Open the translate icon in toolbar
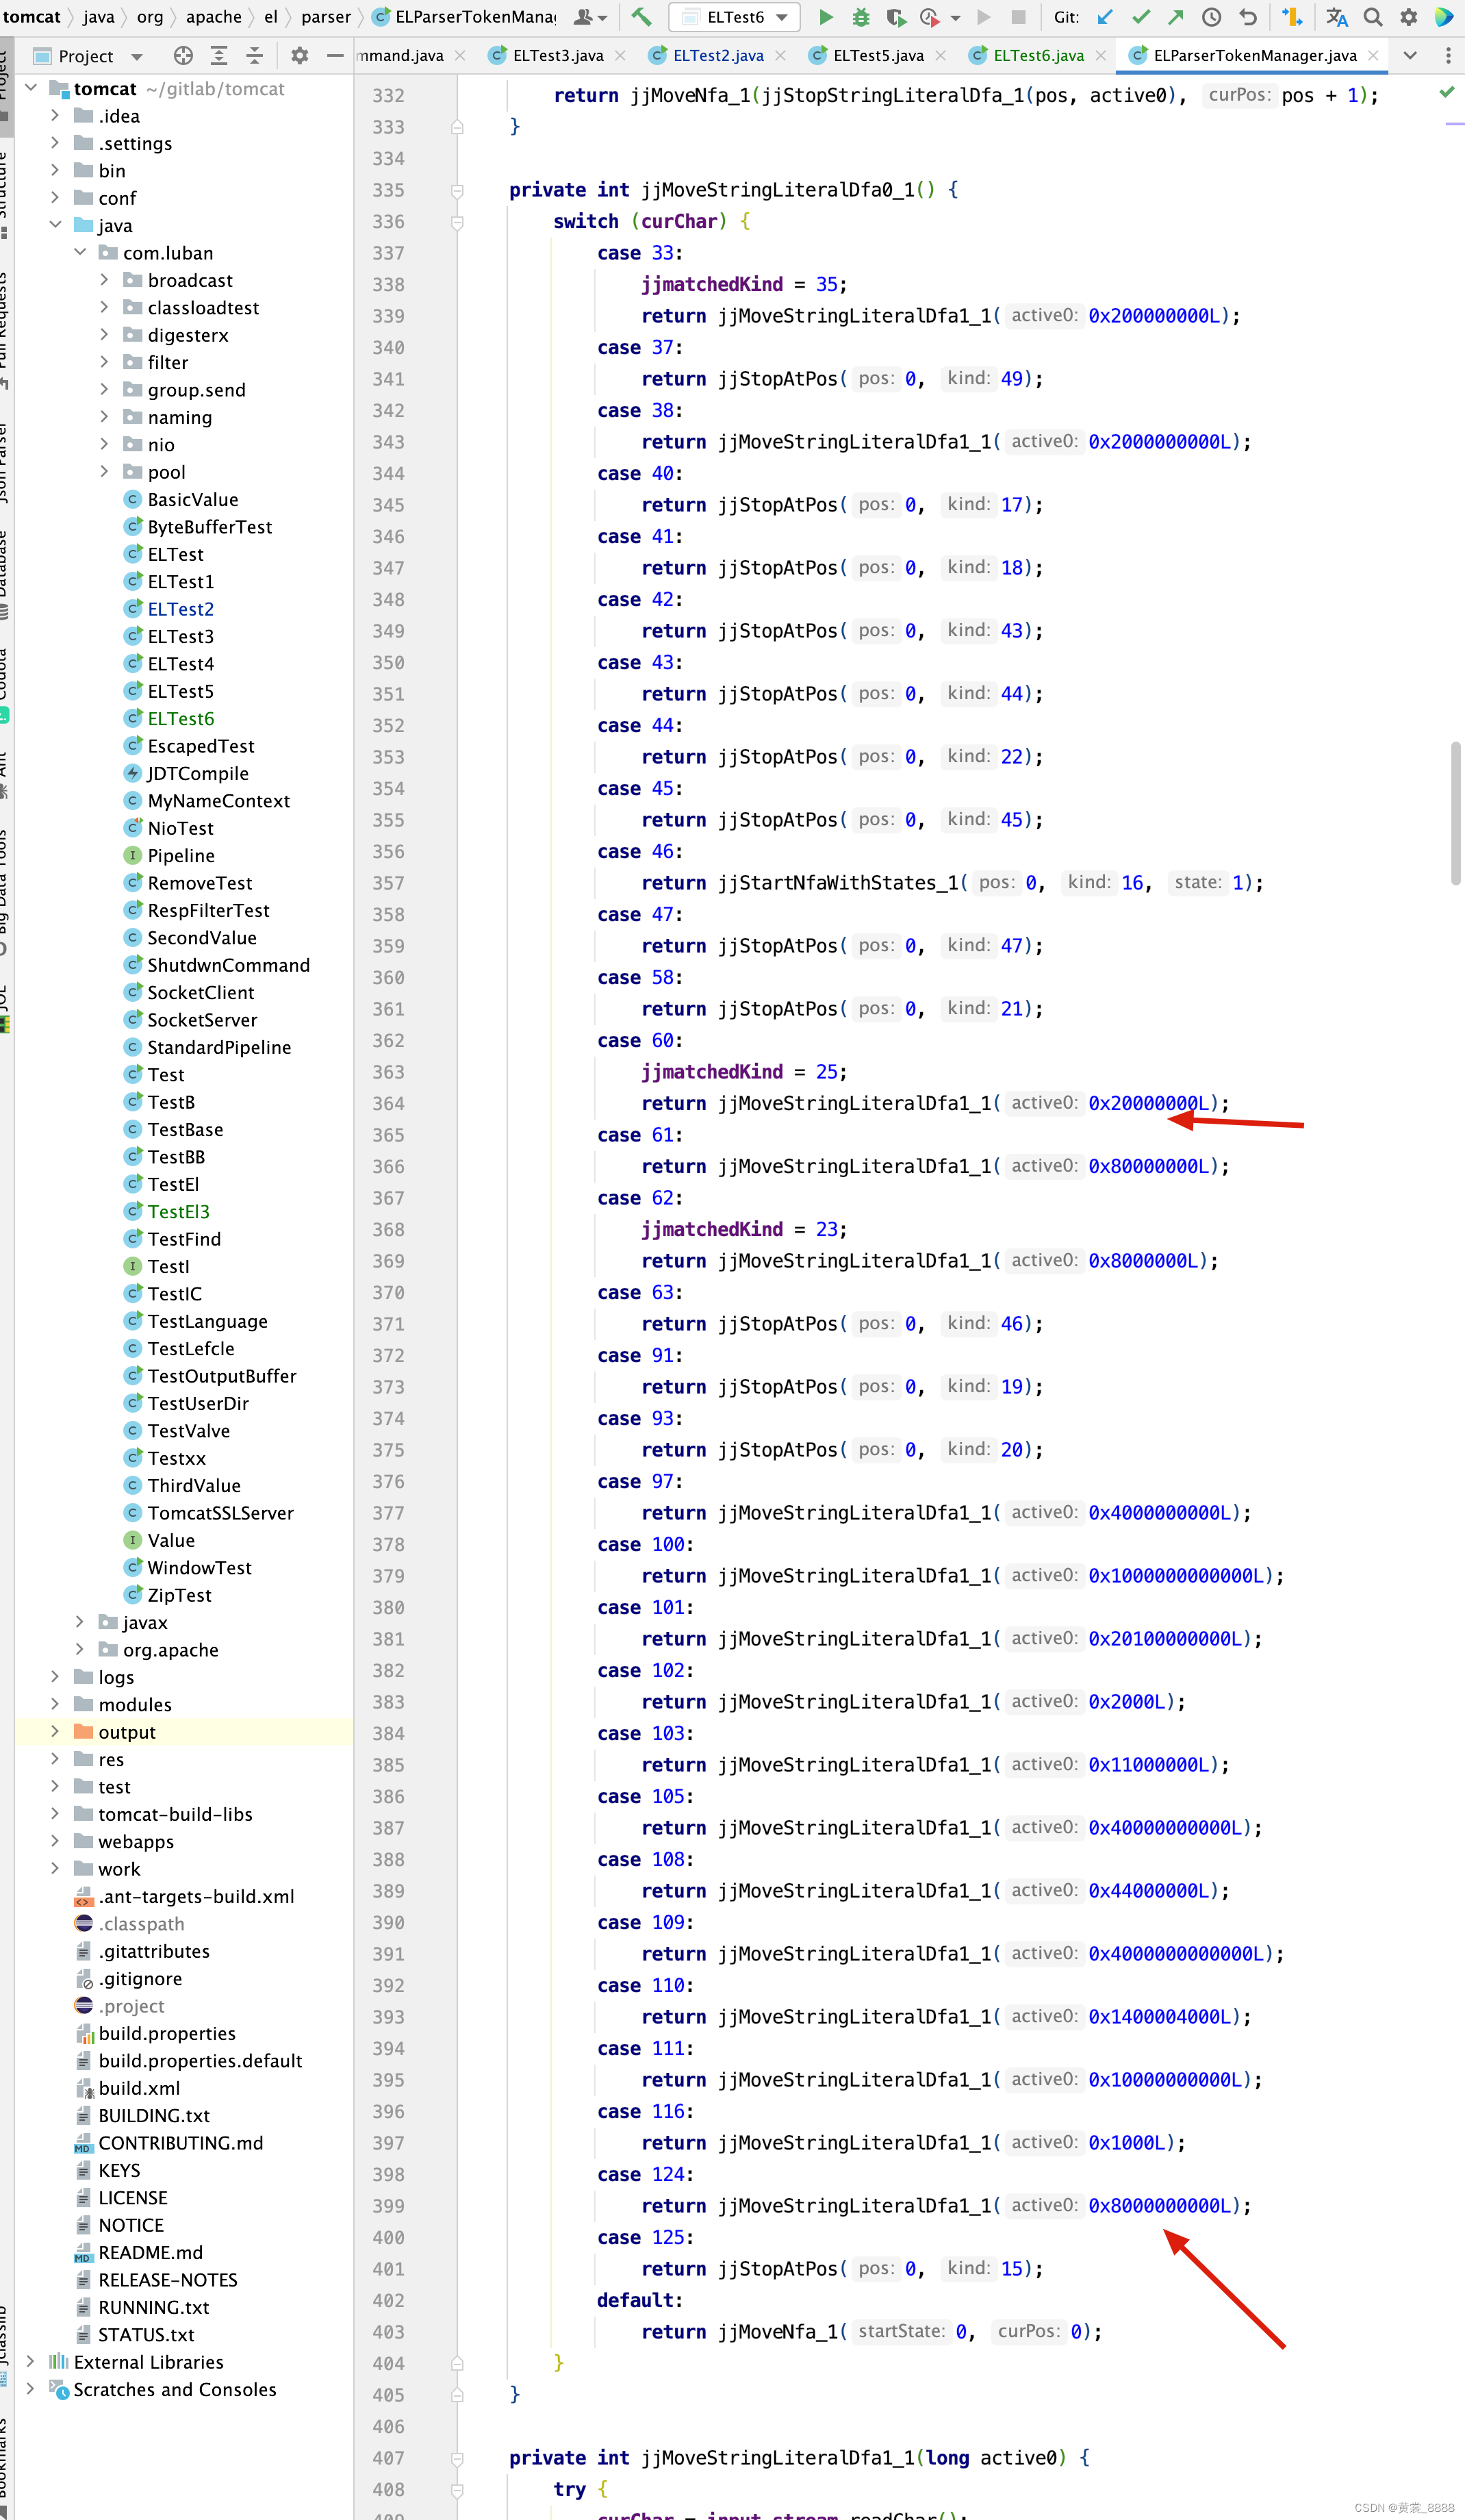The width and height of the screenshot is (1465, 2520). (x=1337, y=17)
